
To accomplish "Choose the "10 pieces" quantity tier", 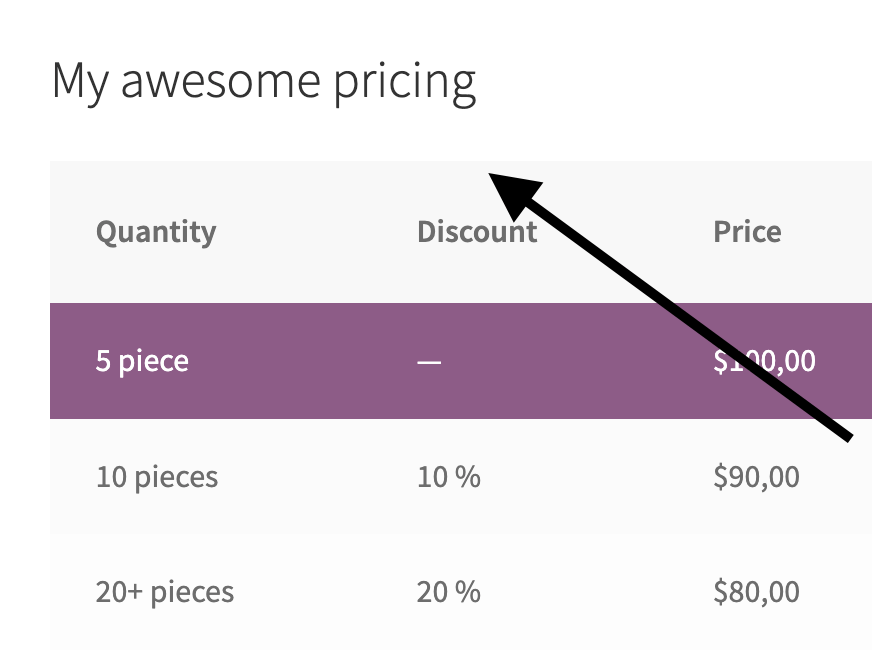I will coord(157,477).
